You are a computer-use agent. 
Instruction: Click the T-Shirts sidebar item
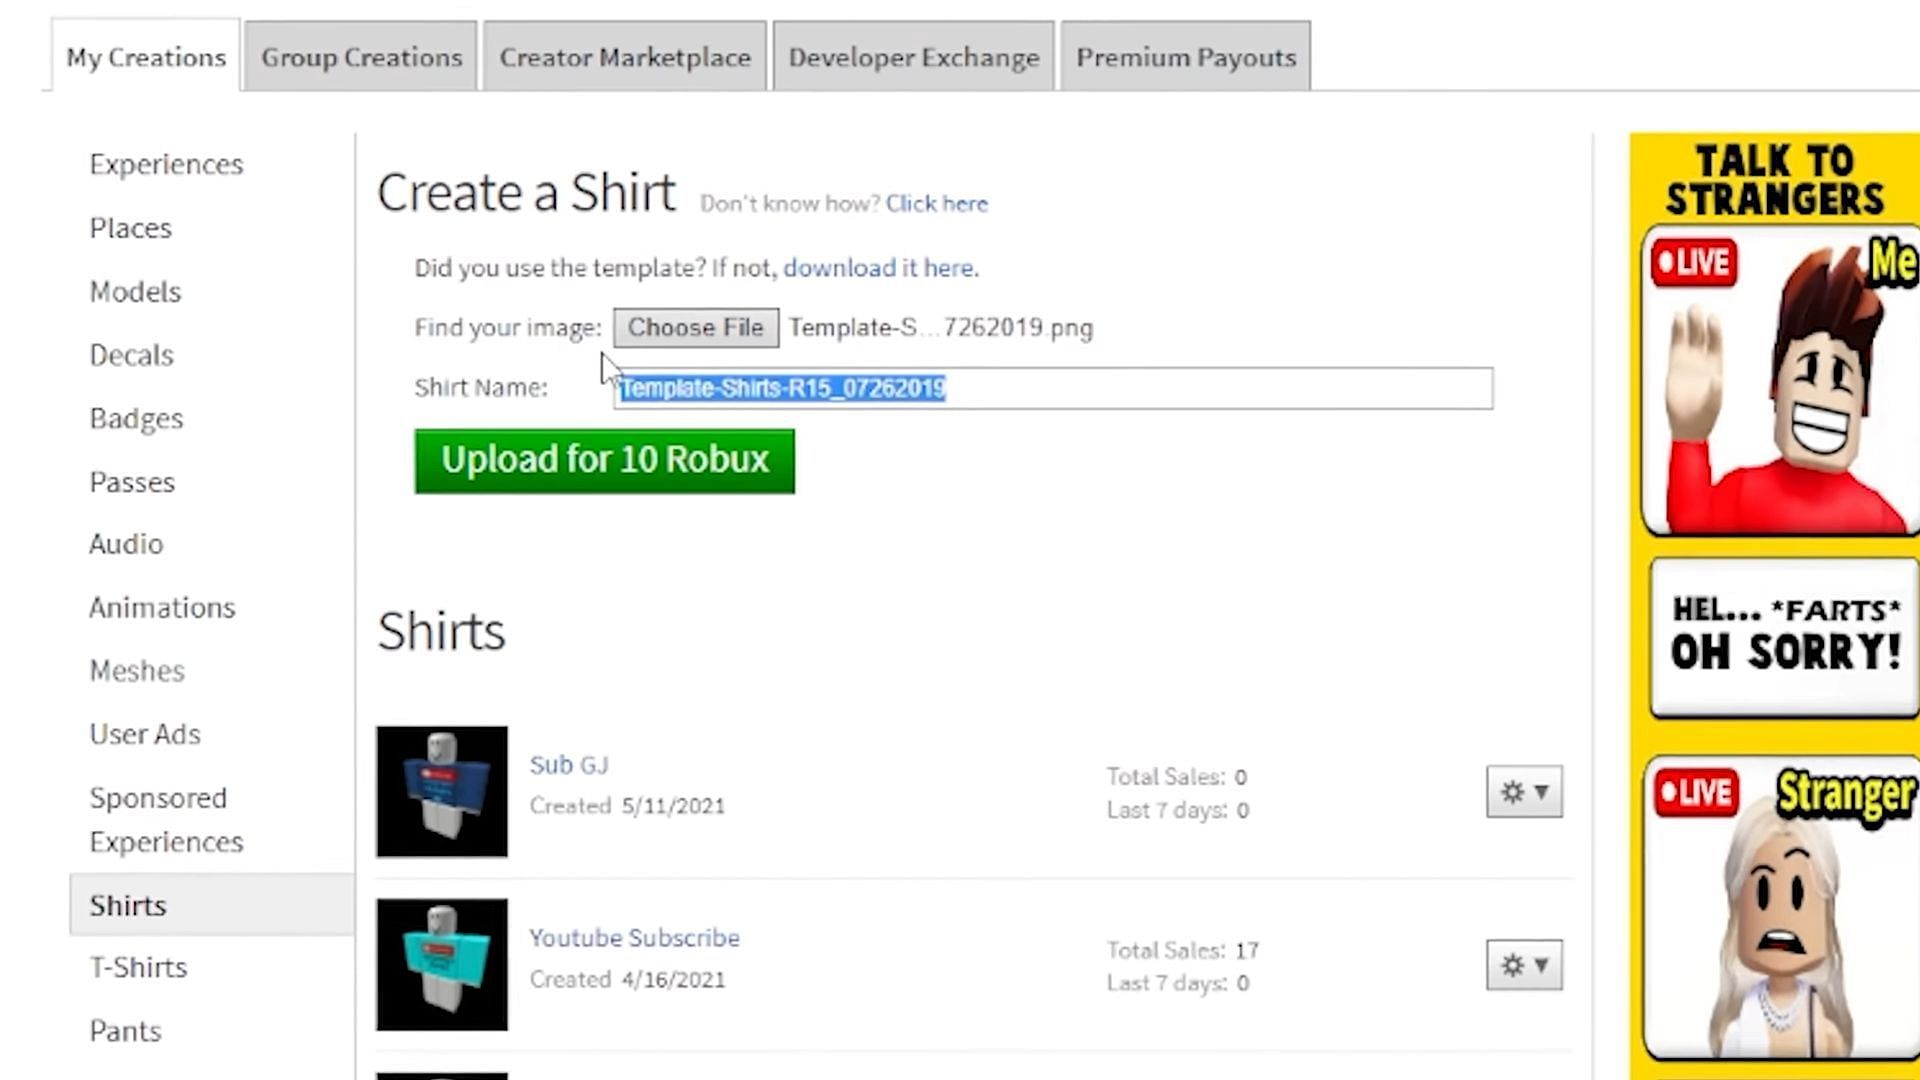click(x=140, y=967)
